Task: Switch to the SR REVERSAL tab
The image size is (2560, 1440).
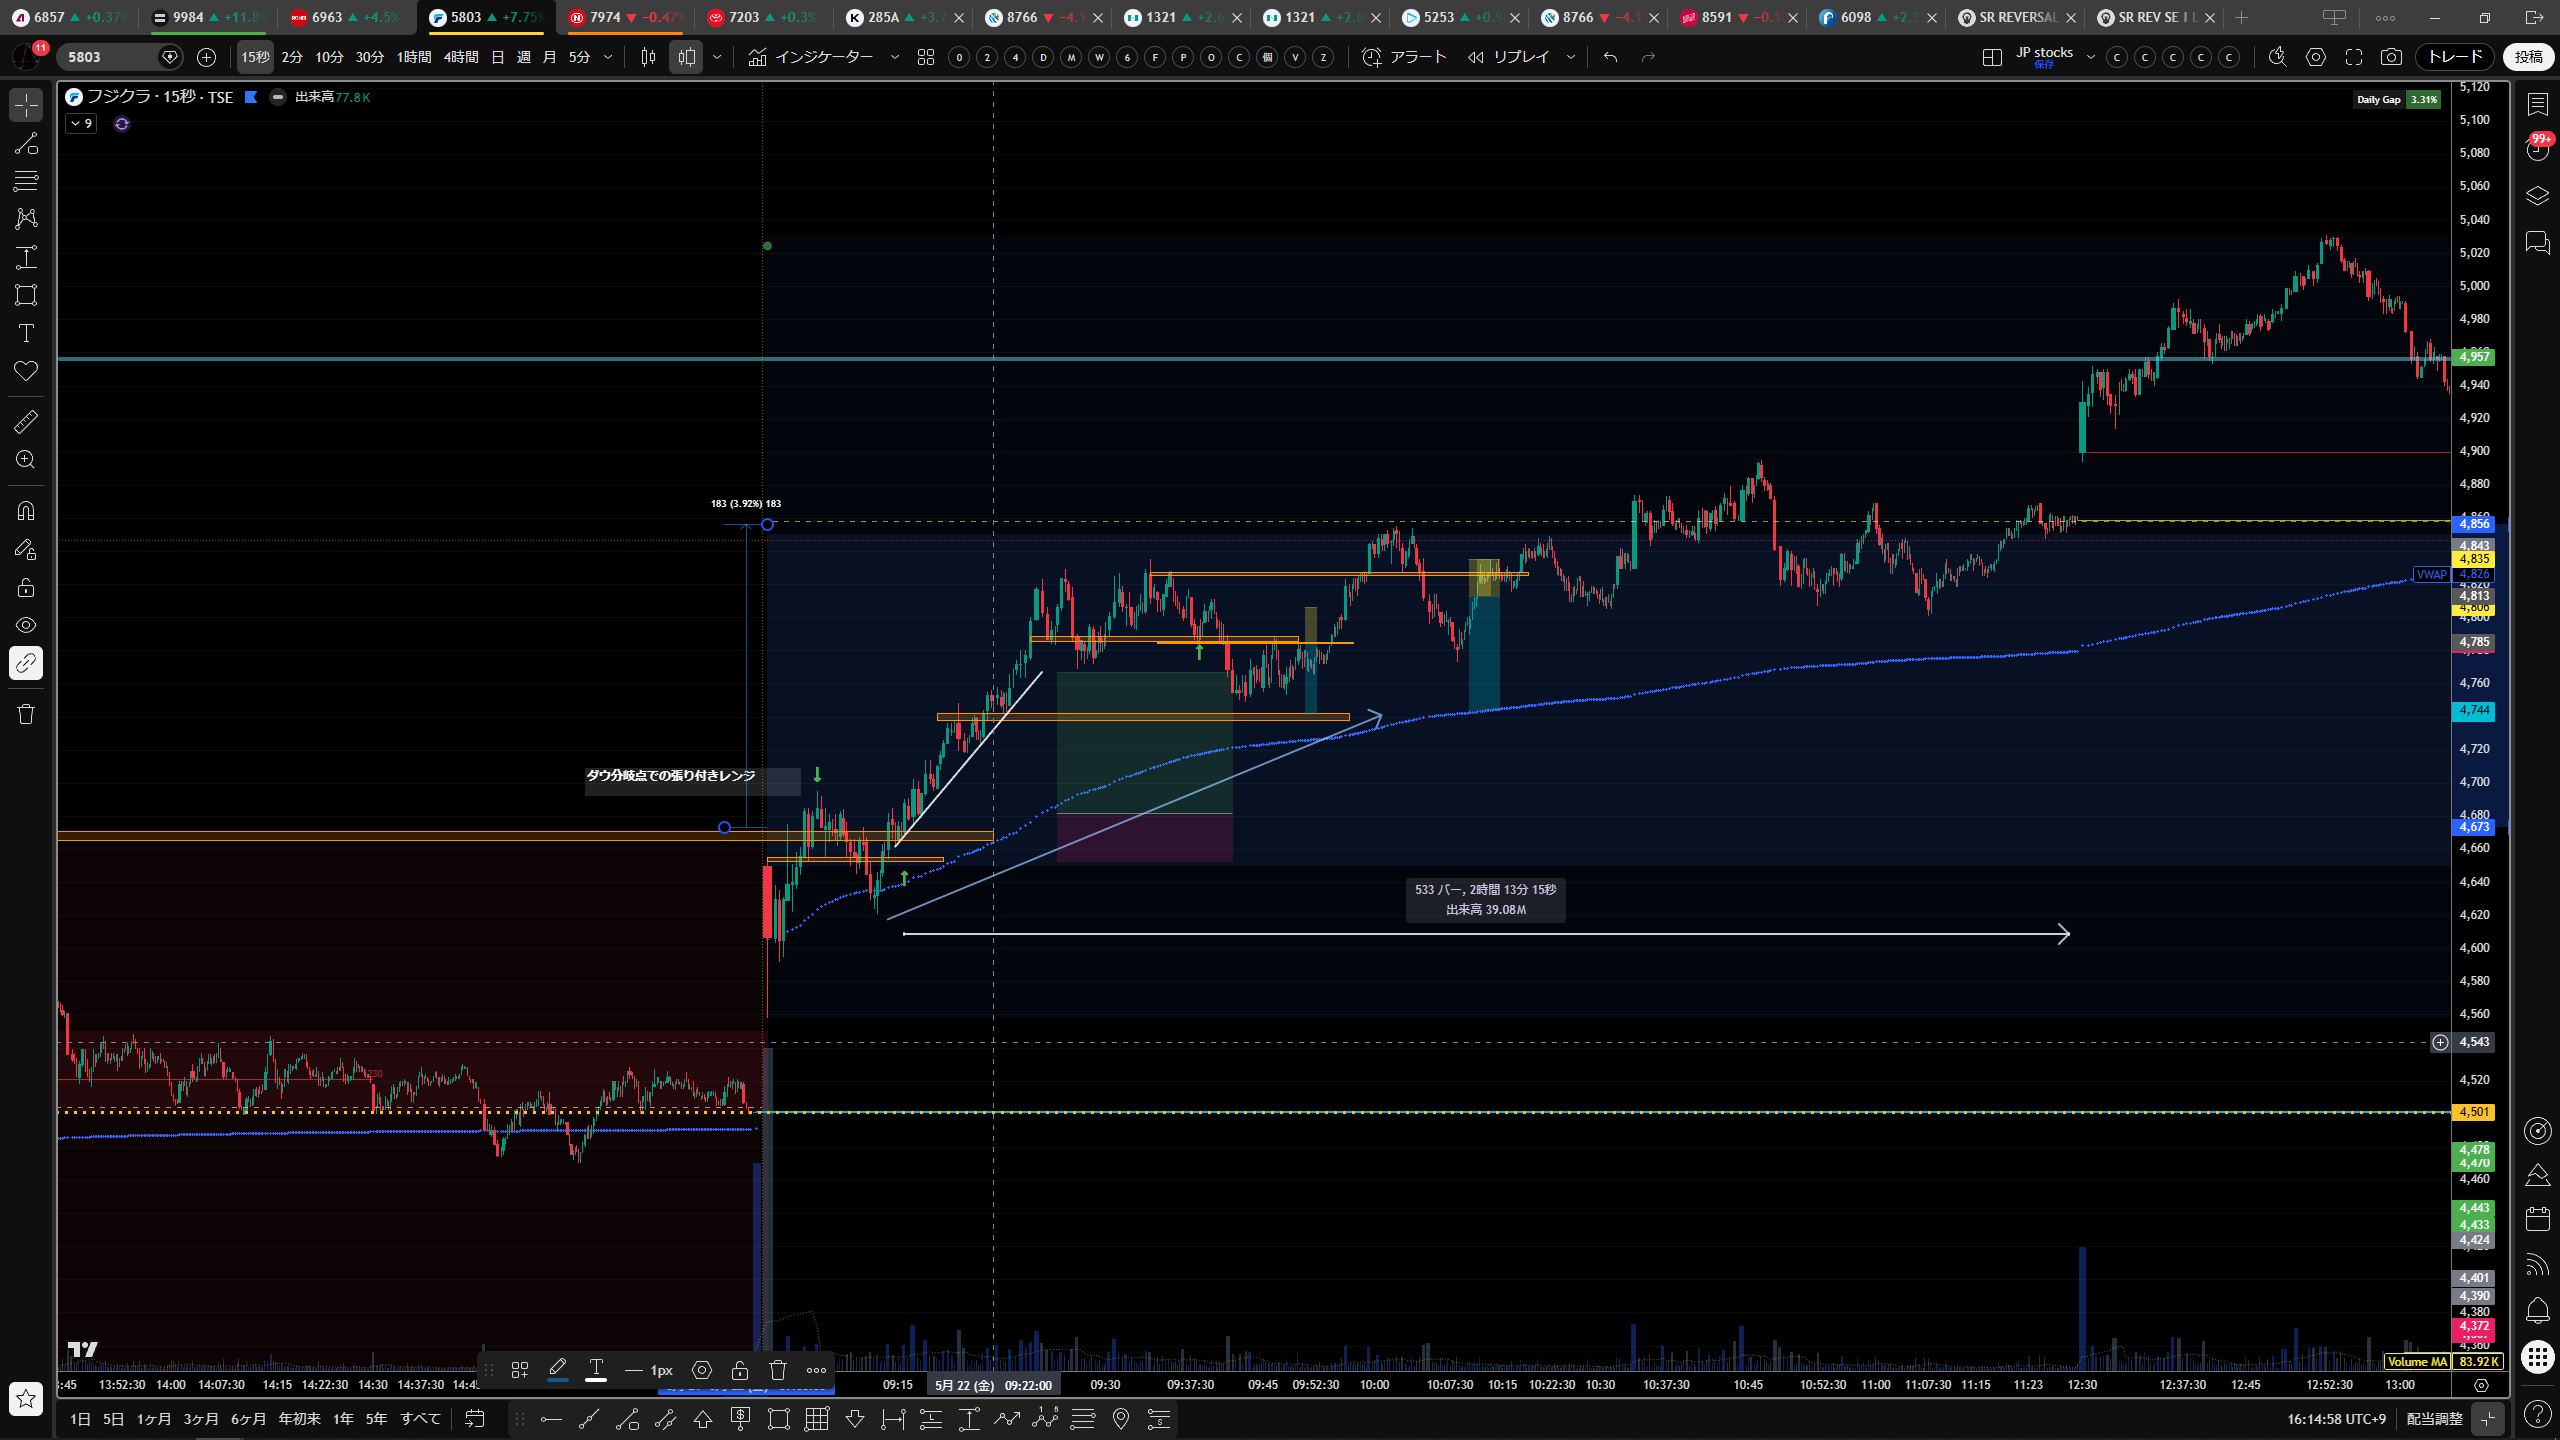Action: pos(2018,17)
